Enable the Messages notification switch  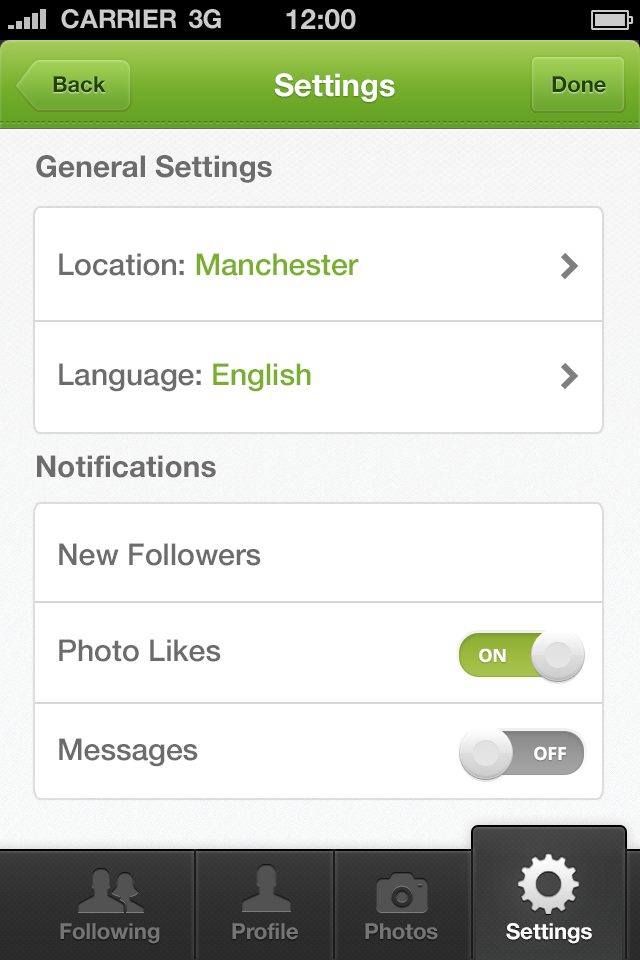tap(521, 753)
